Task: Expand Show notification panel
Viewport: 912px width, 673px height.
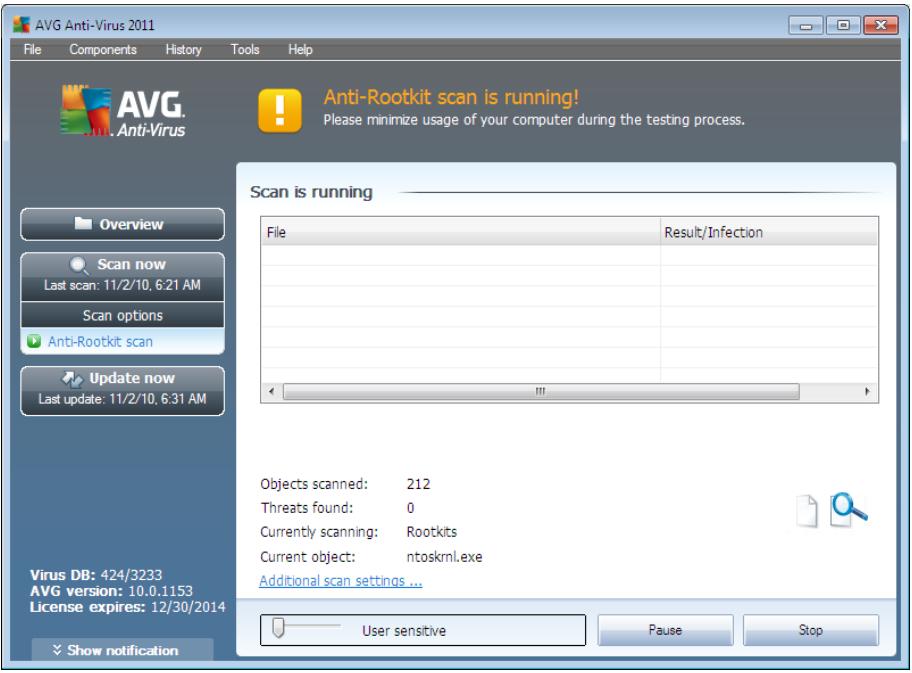Action: coord(122,650)
